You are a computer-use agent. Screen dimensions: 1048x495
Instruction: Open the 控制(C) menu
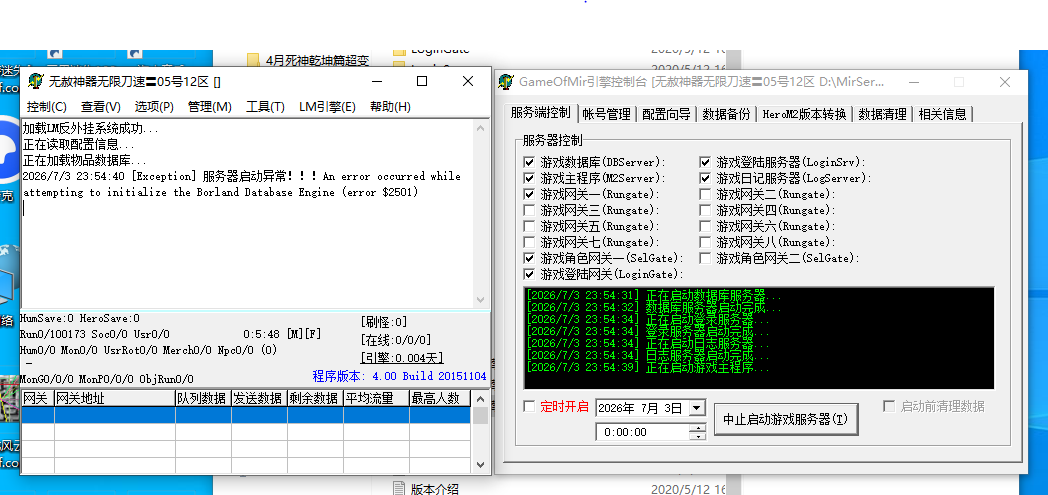click(x=47, y=107)
